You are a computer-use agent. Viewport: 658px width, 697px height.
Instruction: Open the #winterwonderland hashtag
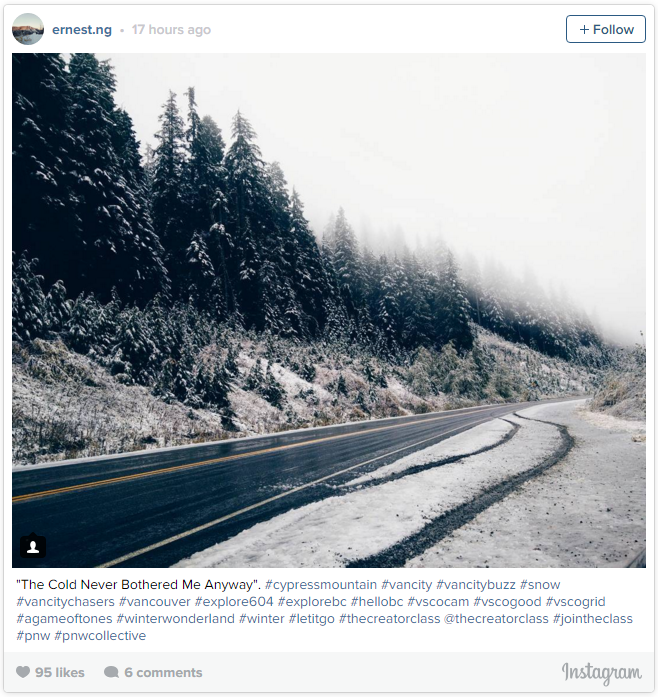[176, 618]
